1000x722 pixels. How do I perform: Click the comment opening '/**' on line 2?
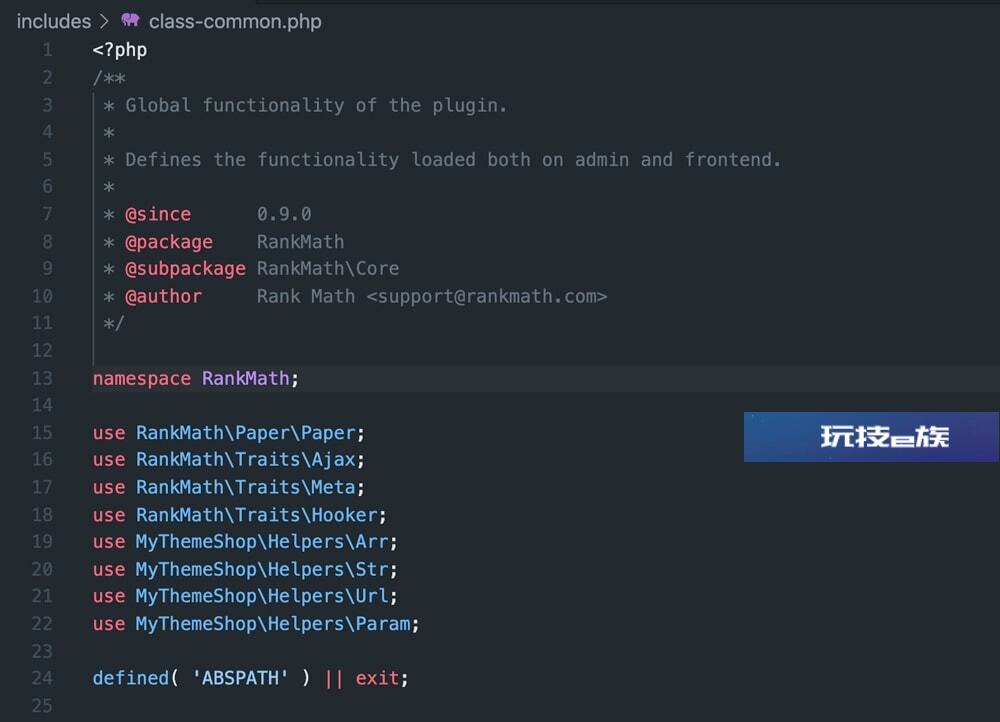pos(109,78)
